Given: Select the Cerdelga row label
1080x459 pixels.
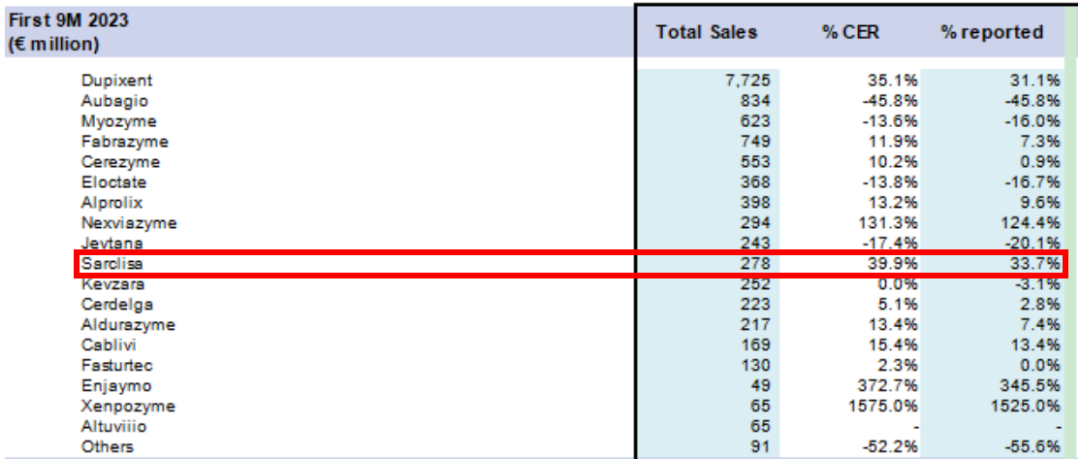Looking at the screenshot, I should 114,304.
